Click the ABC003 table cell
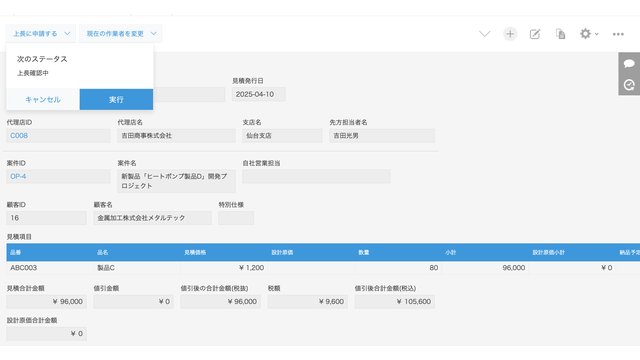Viewport: 640px width, 360px height. tap(50, 268)
